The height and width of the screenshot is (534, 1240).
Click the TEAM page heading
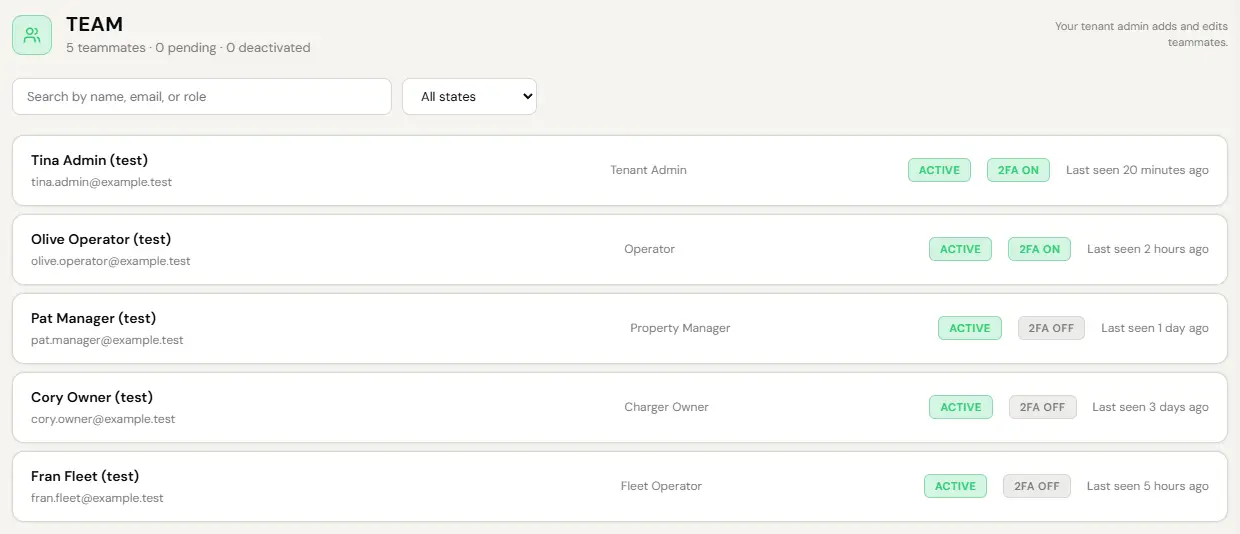(x=95, y=24)
